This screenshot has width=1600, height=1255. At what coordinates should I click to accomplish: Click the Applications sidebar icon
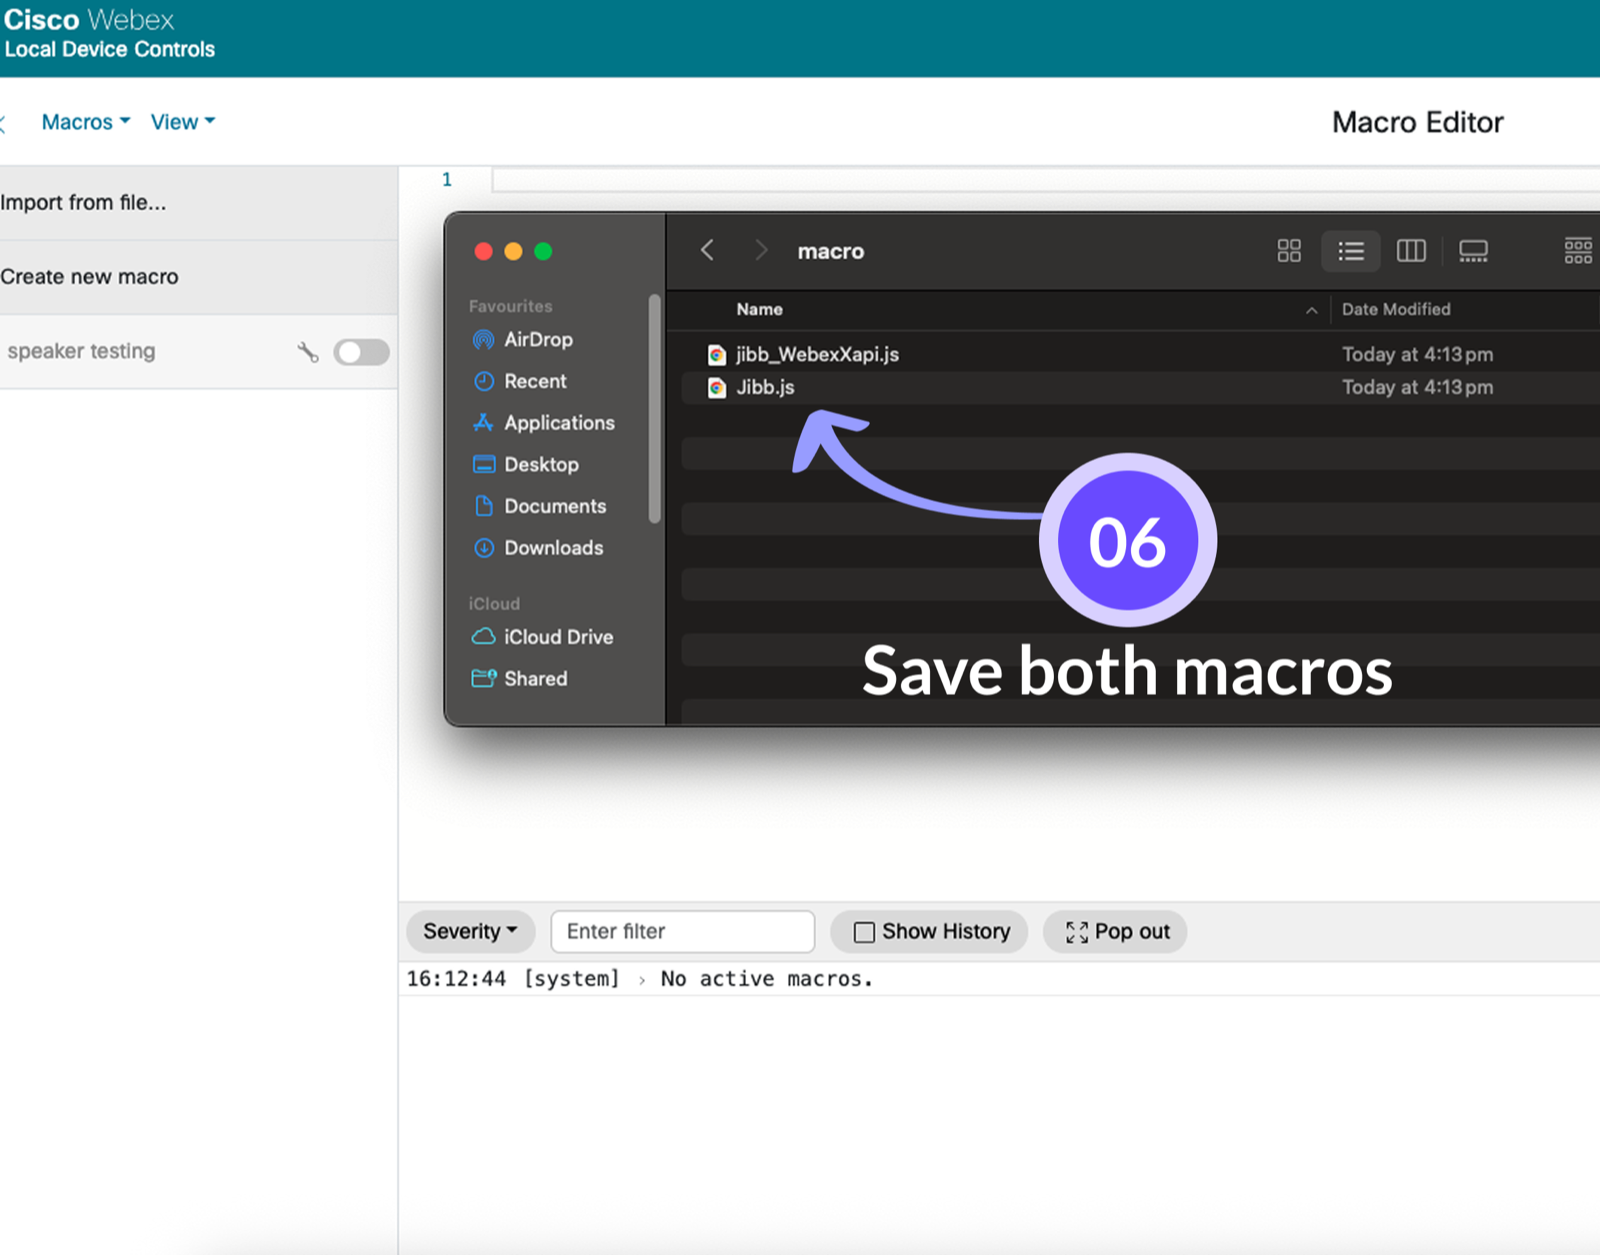483,423
